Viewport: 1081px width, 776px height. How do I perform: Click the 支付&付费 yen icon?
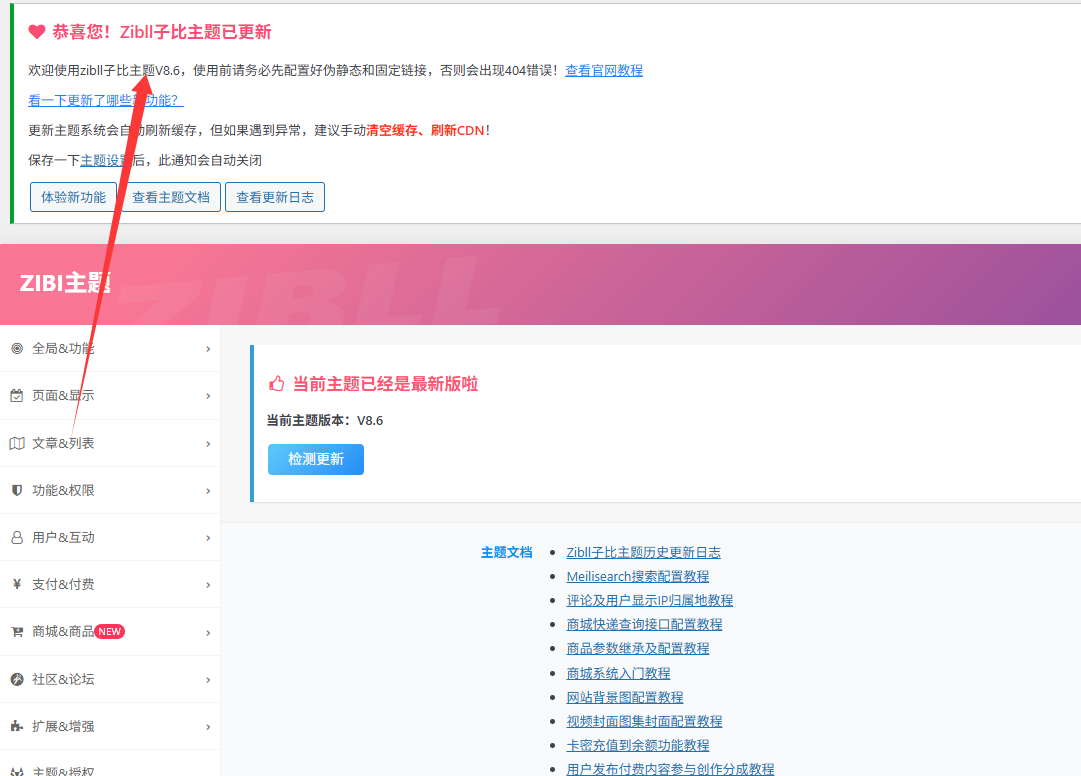click(16, 584)
